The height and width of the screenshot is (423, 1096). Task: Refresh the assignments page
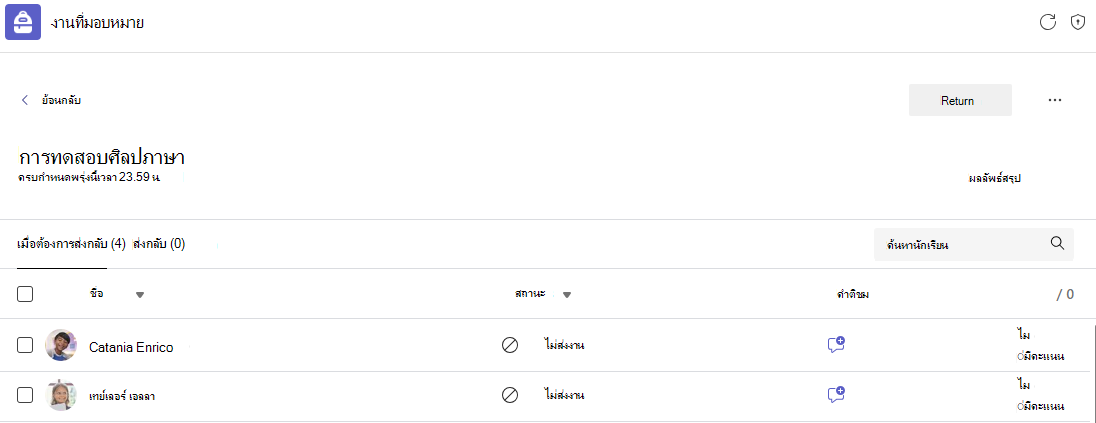[x=1047, y=22]
